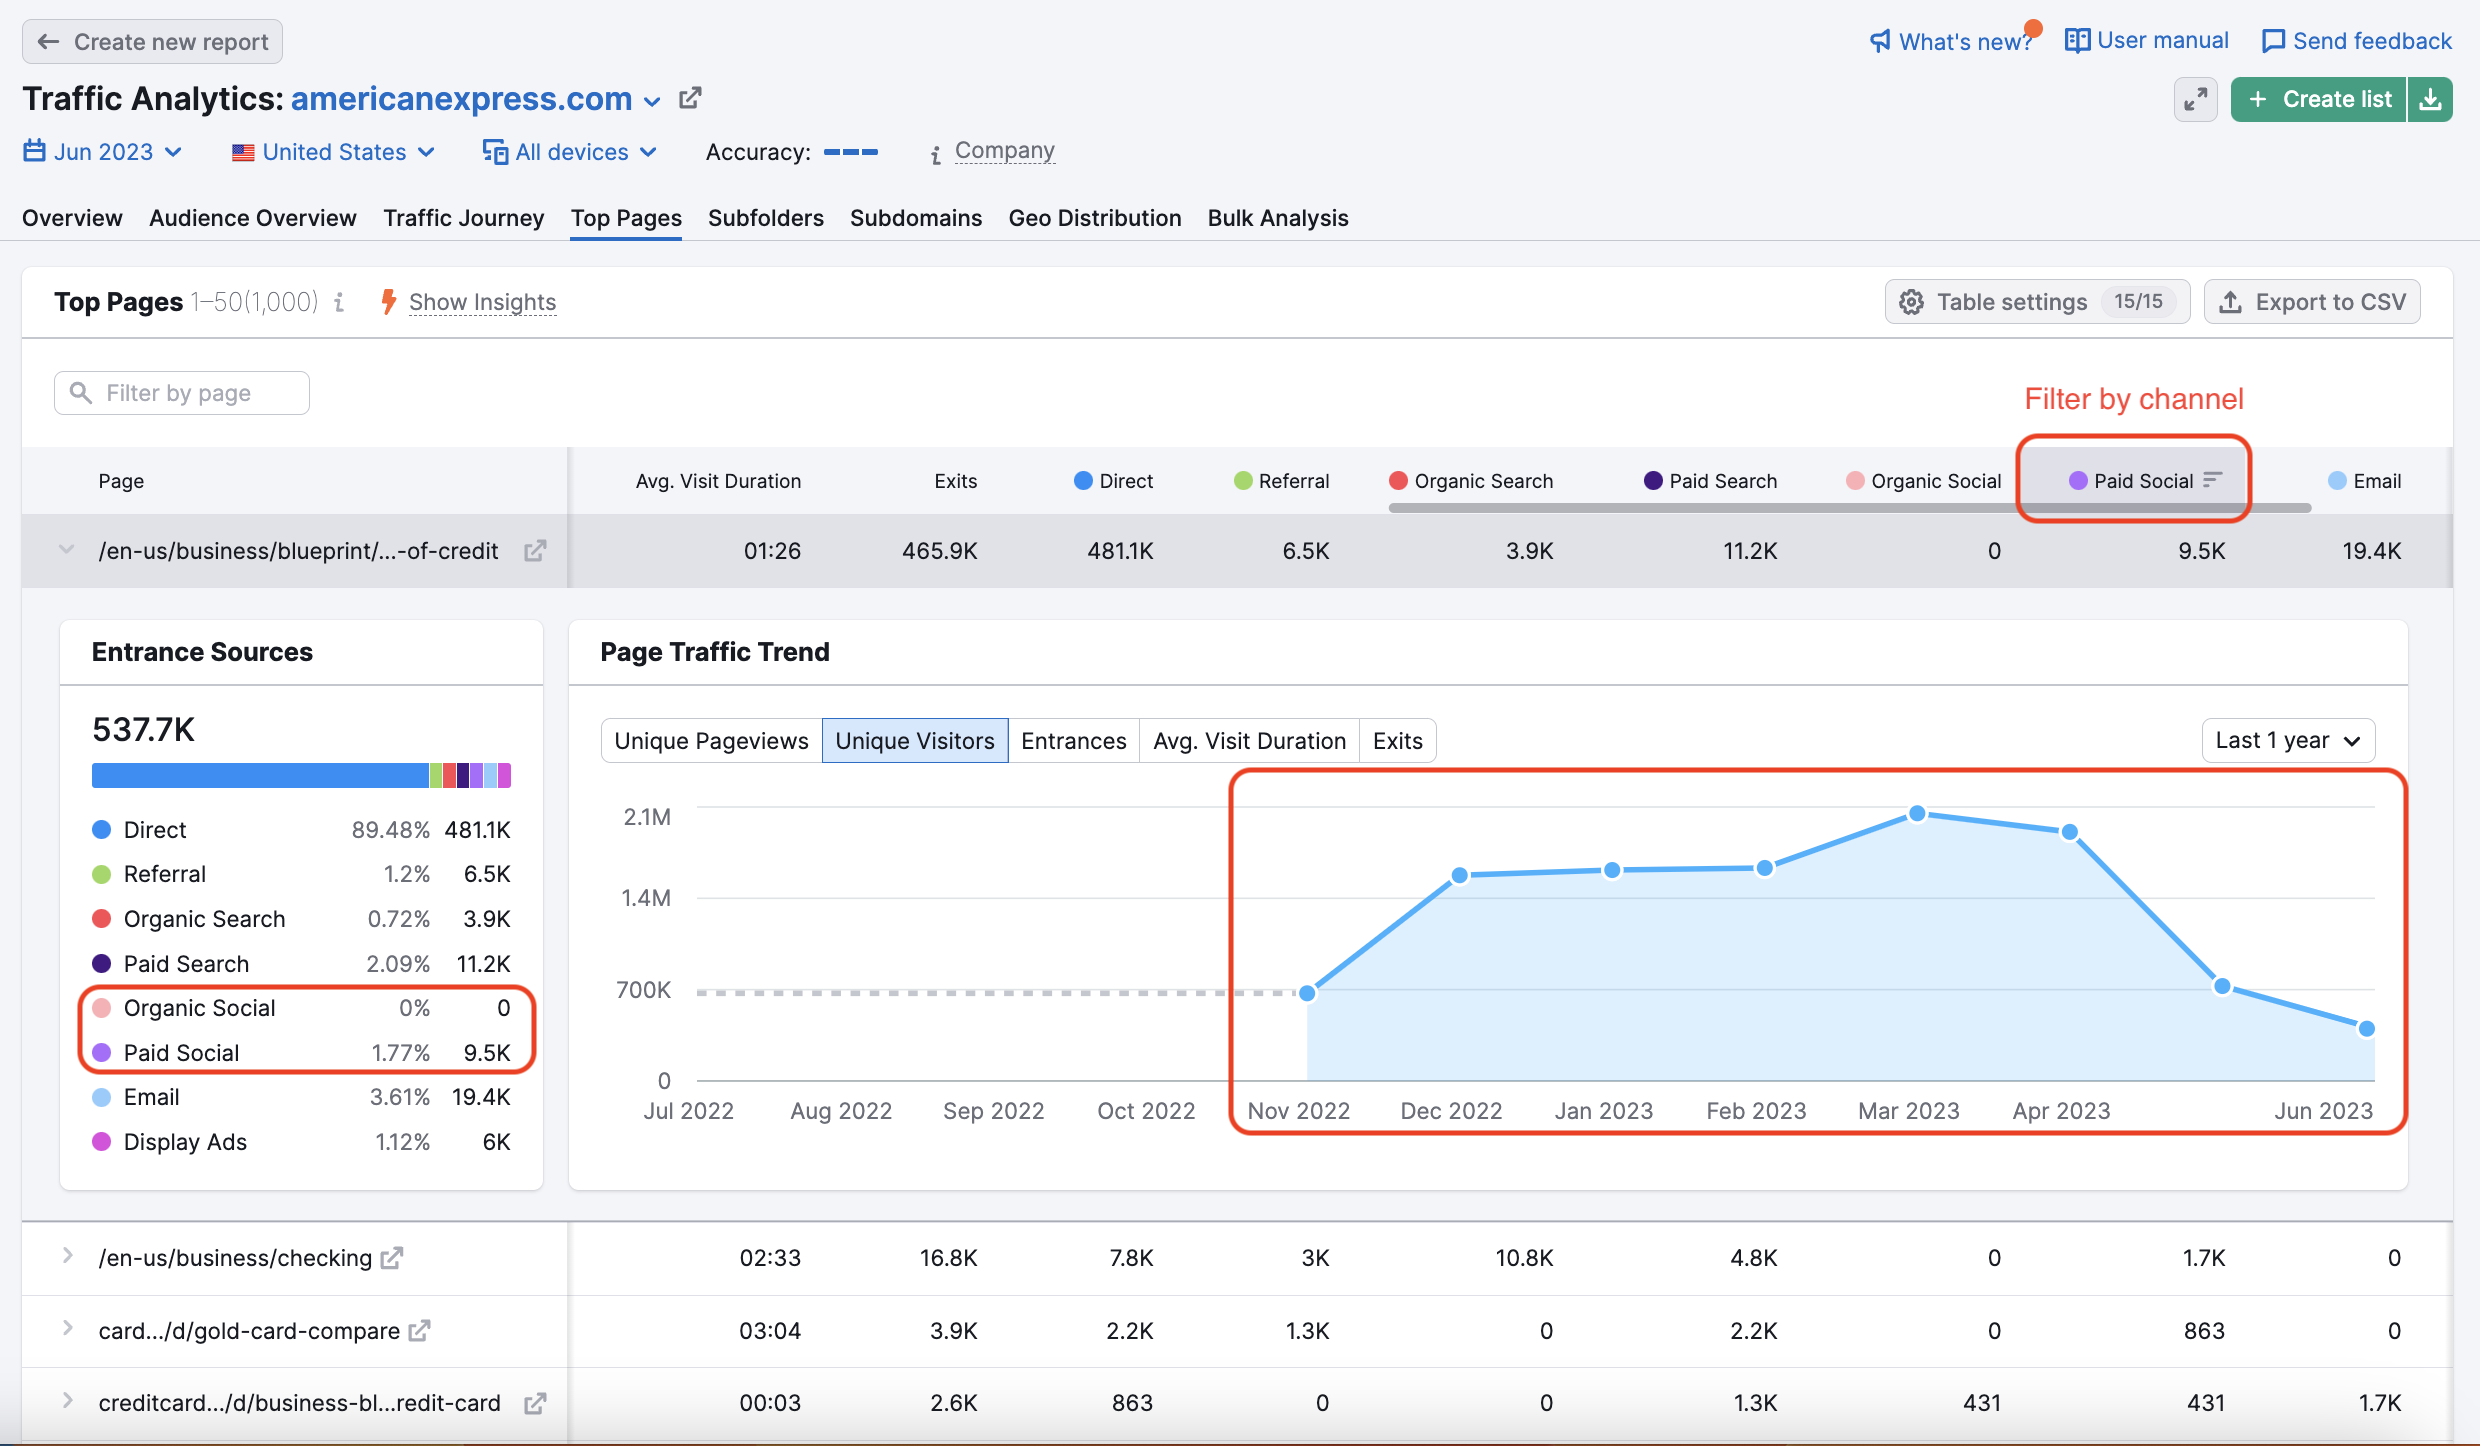This screenshot has height=1446, width=2480.
Task: Click the Filter by page search field
Action: [x=182, y=393]
